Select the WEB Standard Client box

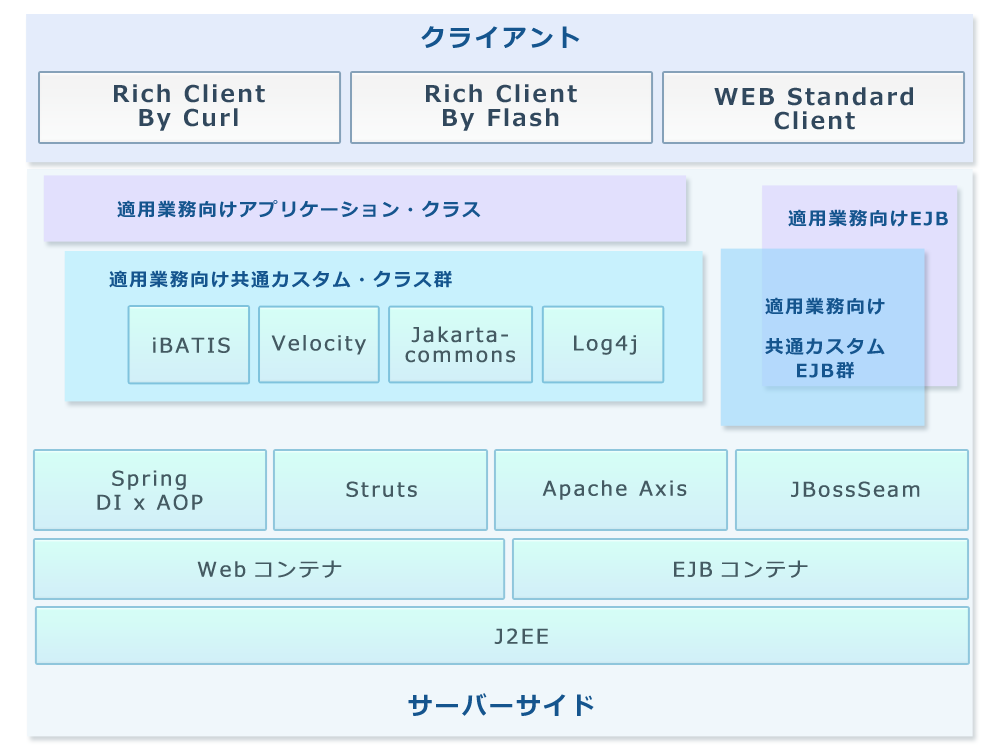tap(814, 107)
